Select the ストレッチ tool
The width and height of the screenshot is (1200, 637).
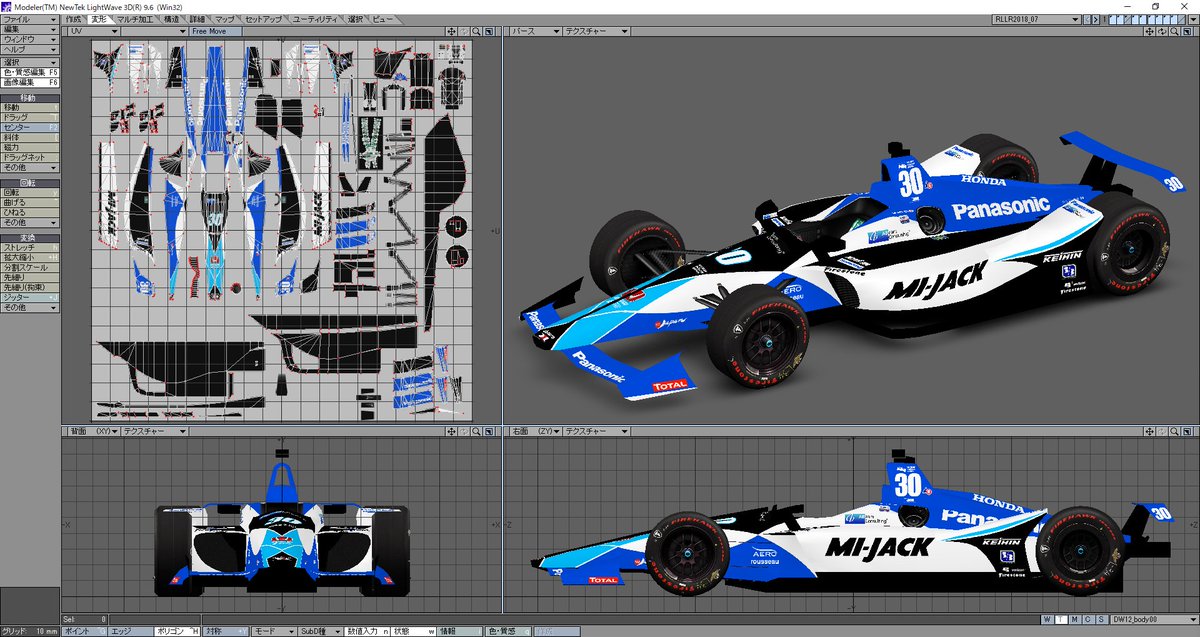click(x=30, y=247)
